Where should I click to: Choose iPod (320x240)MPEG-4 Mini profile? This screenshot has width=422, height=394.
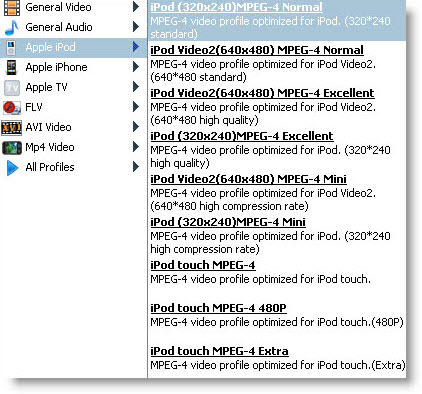228,222
